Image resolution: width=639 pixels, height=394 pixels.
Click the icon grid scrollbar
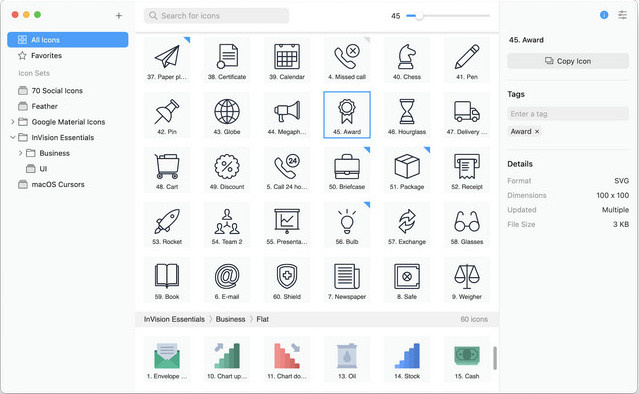495,358
